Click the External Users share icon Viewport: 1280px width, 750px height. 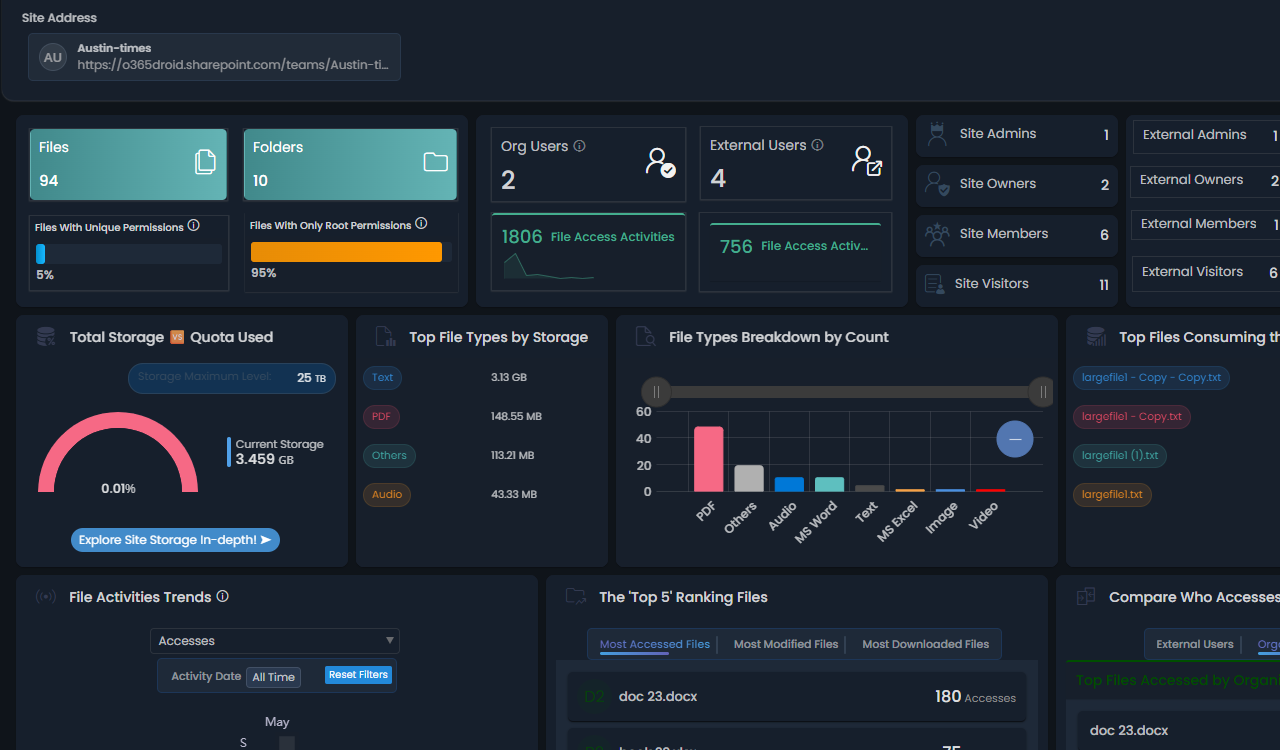[866, 160]
